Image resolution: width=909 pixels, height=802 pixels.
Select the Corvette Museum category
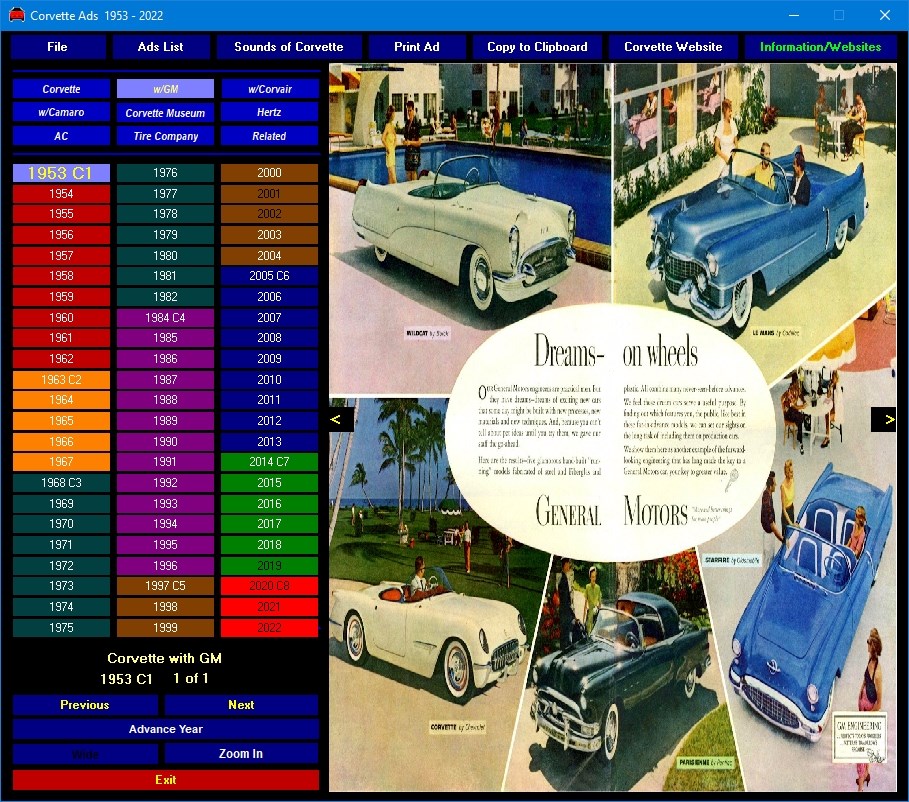click(x=165, y=113)
